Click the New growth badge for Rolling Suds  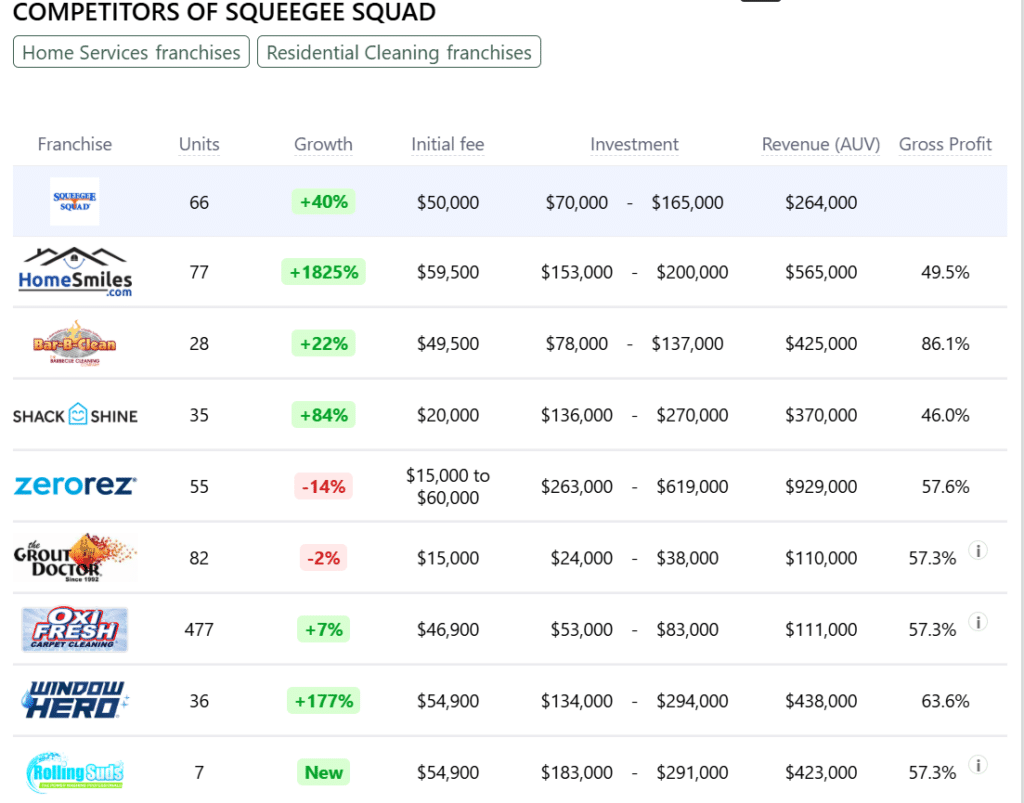pos(323,772)
